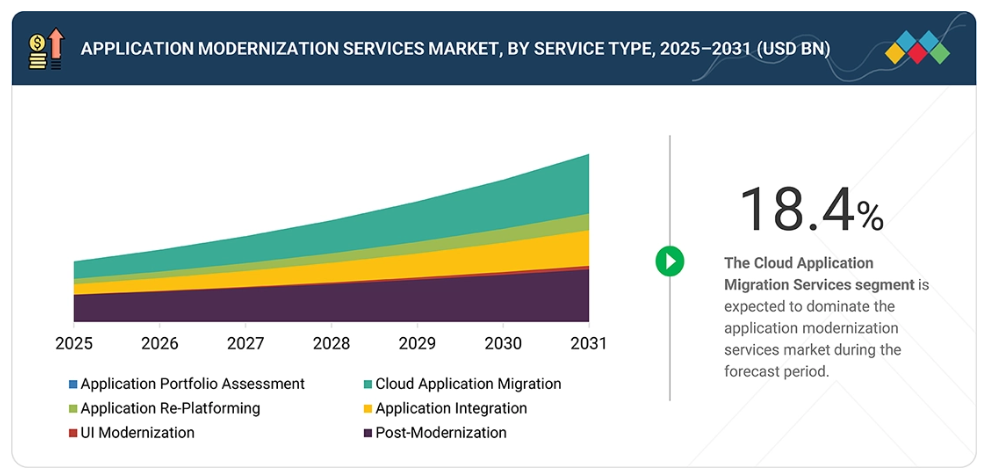
Task: Click the Post-Modernization legend label
Action: [x=441, y=433]
